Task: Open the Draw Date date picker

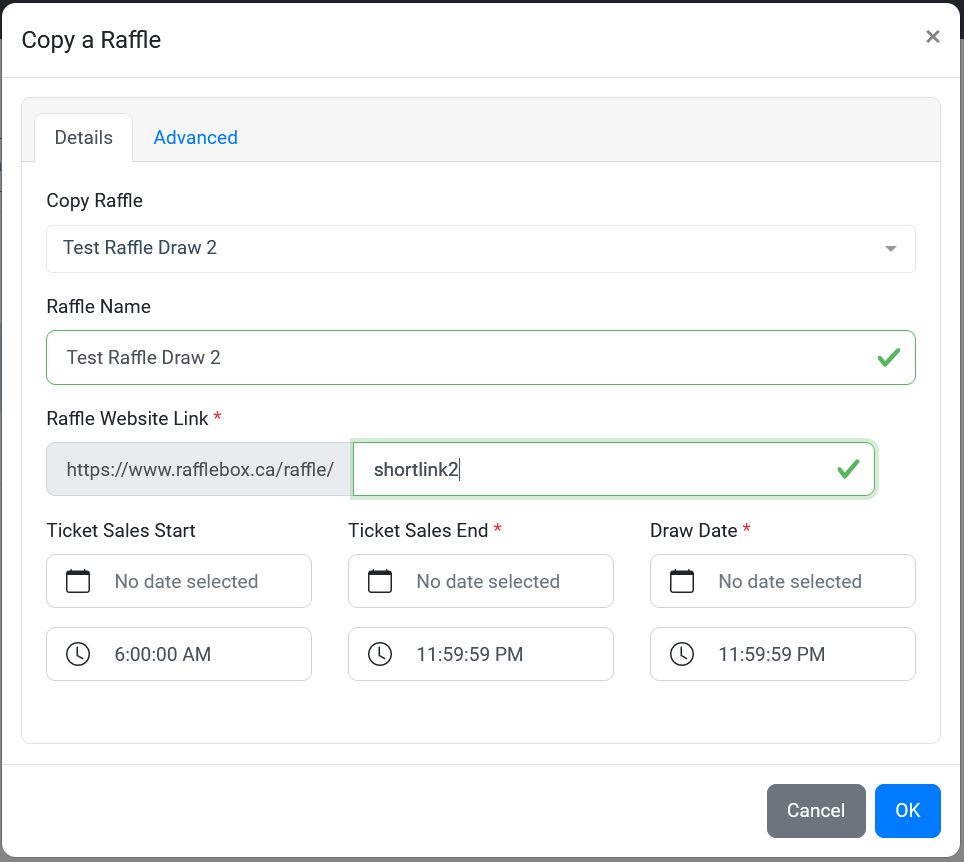Action: [x=783, y=581]
